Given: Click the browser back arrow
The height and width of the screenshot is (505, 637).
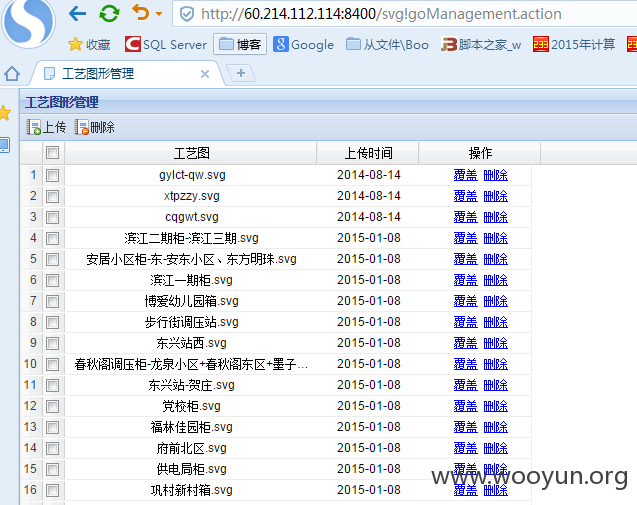Looking at the screenshot, I should pos(78,13).
